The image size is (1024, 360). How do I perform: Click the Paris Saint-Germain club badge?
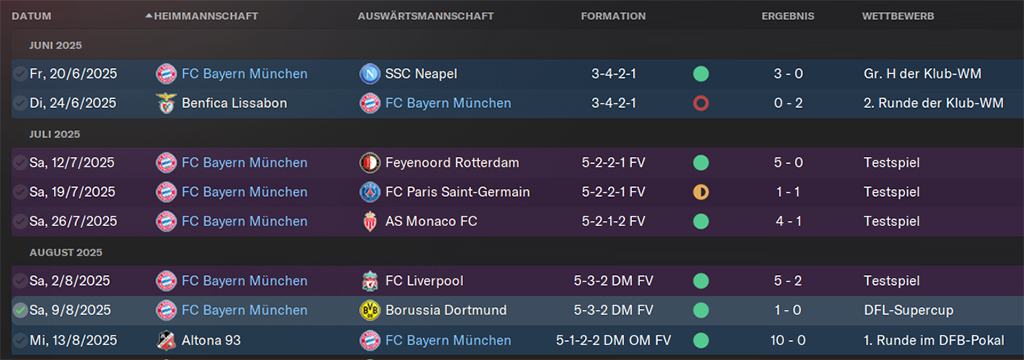(x=370, y=192)
